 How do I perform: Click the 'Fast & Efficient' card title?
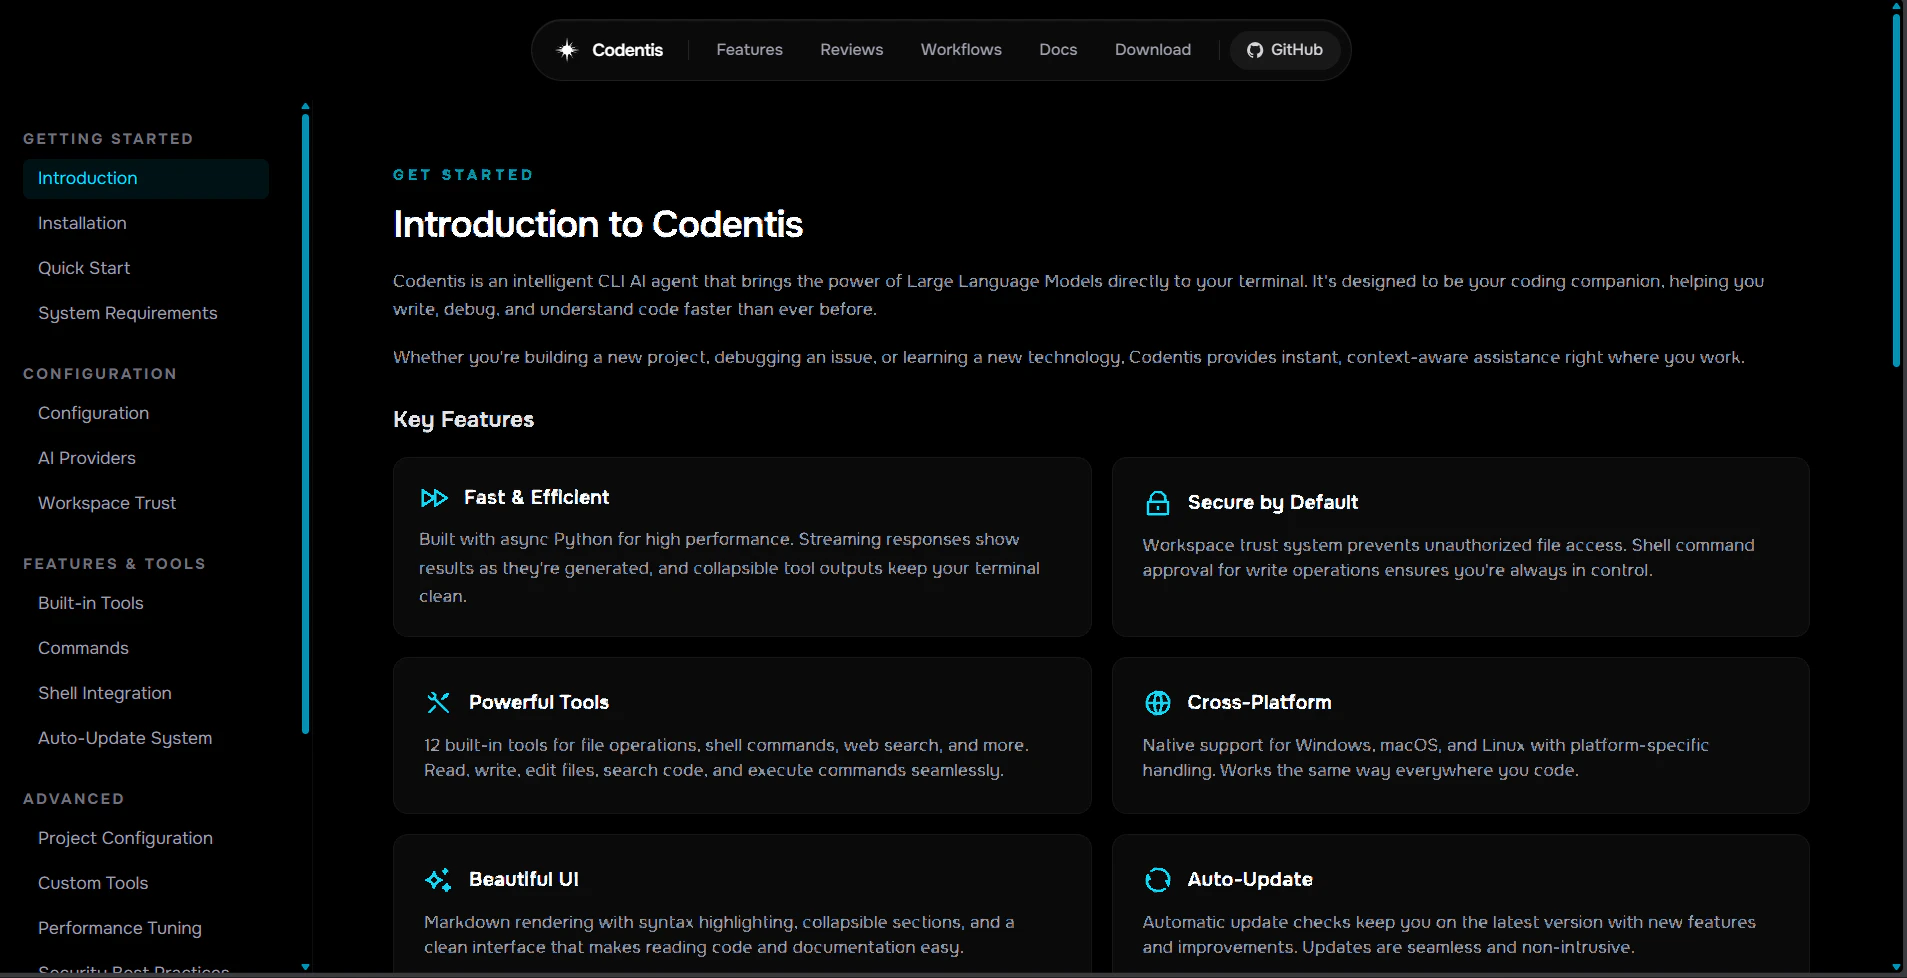[x=536, y=498]
